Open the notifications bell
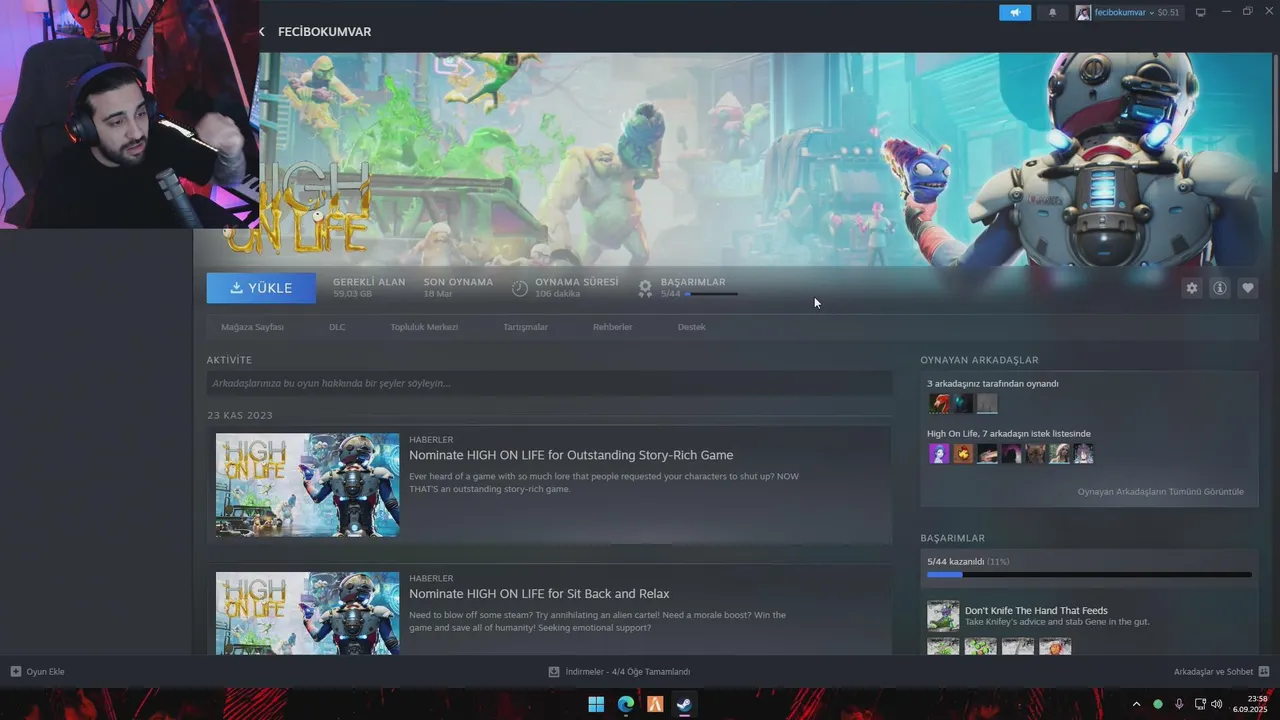 point(1052,13)
